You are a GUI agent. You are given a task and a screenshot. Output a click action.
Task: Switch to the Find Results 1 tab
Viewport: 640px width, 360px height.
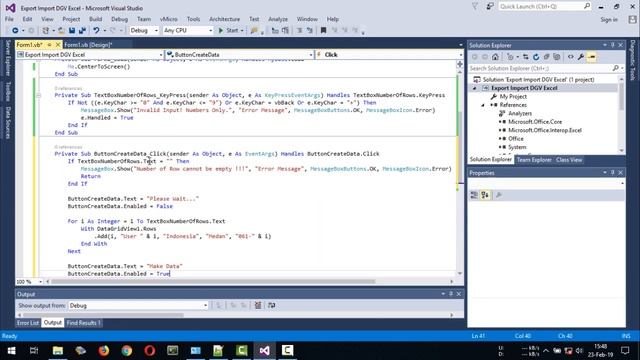click(83, 323)
